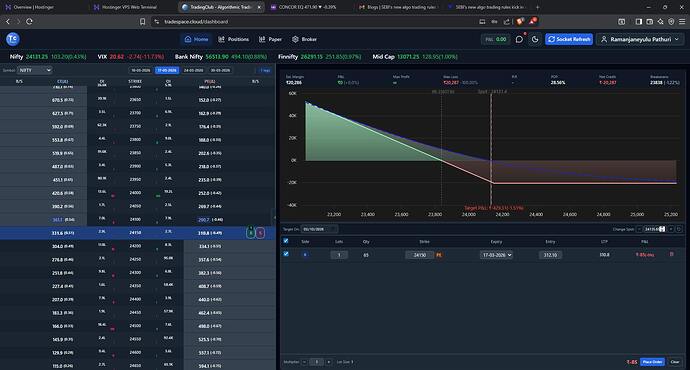This screenshot has width=690, height=370.
Task: Increase the multiplier with plus button
Action: tap(329, 362)
